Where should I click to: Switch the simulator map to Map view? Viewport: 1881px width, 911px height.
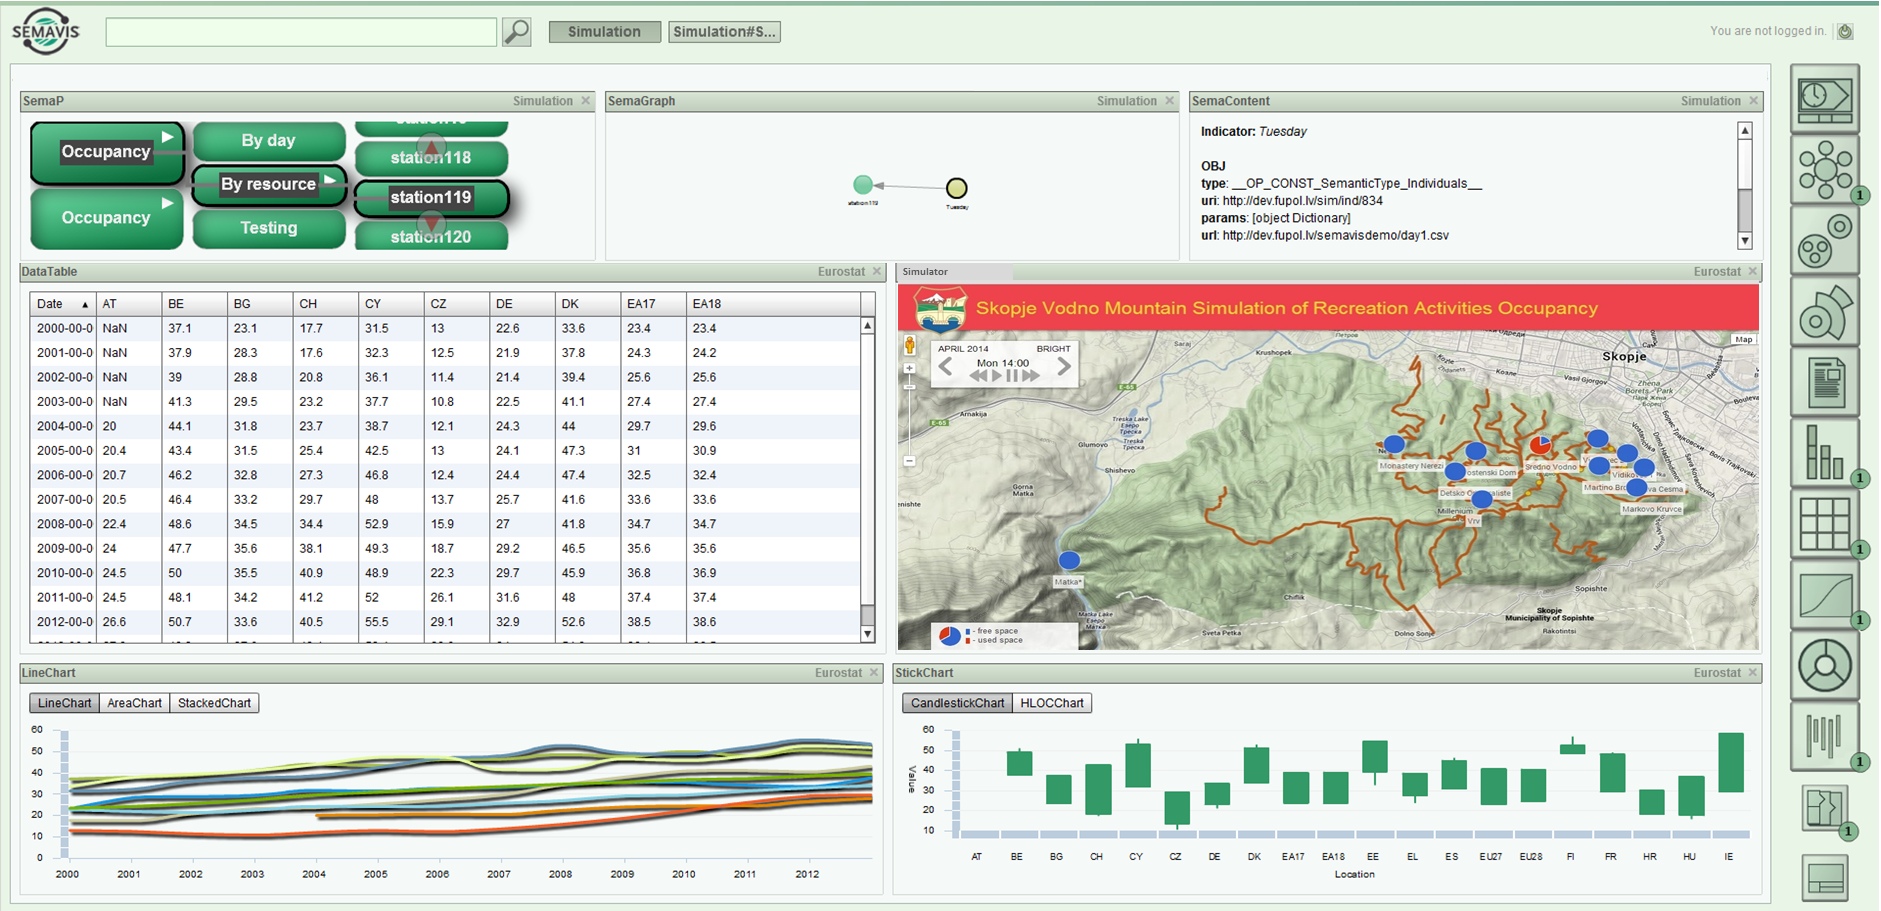click(1743, 339)
